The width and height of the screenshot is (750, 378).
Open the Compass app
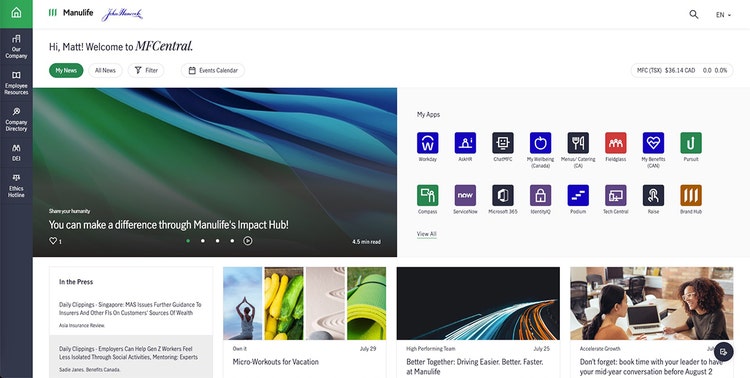pyautogui.click(x=428, y=195)
